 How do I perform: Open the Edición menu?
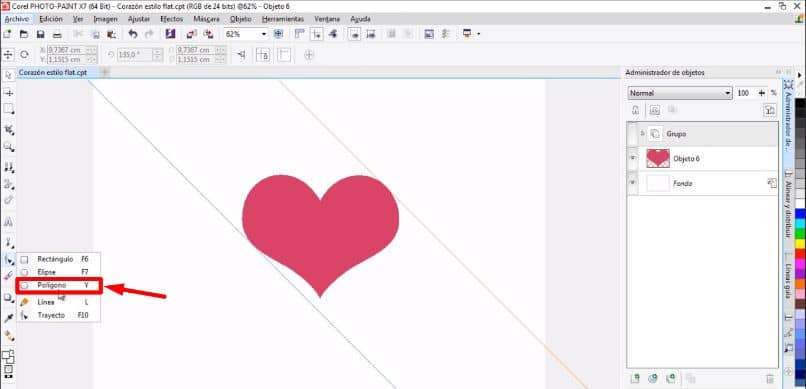(51, 19)
